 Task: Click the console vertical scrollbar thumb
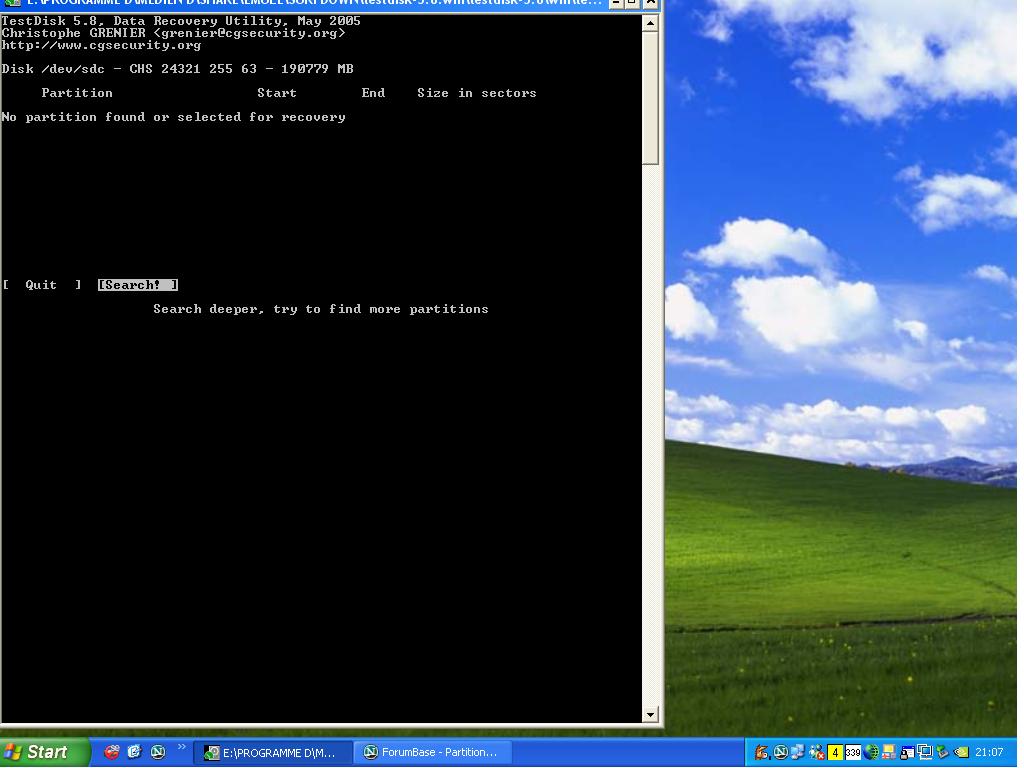pyautogui.click(x=650, y=98)
